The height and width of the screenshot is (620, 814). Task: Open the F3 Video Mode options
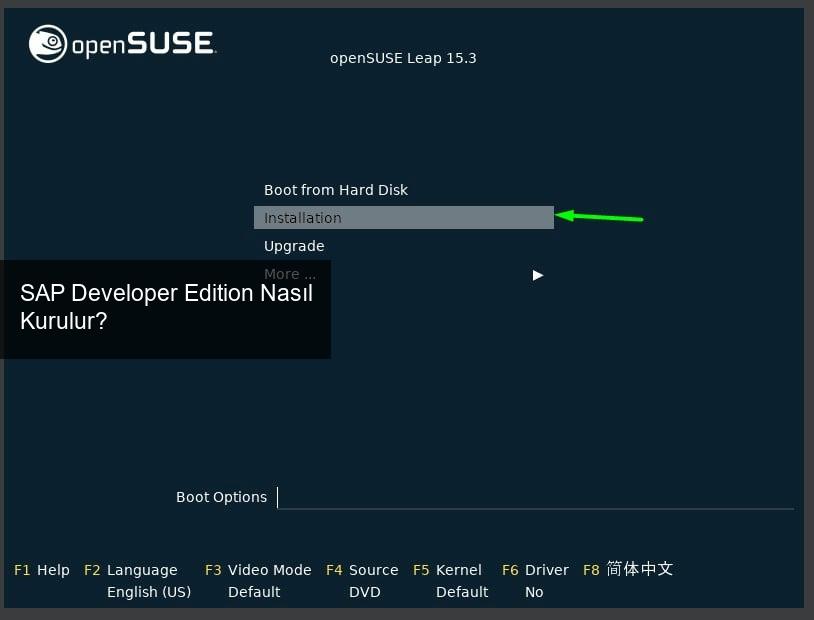[x=258, y=570]
